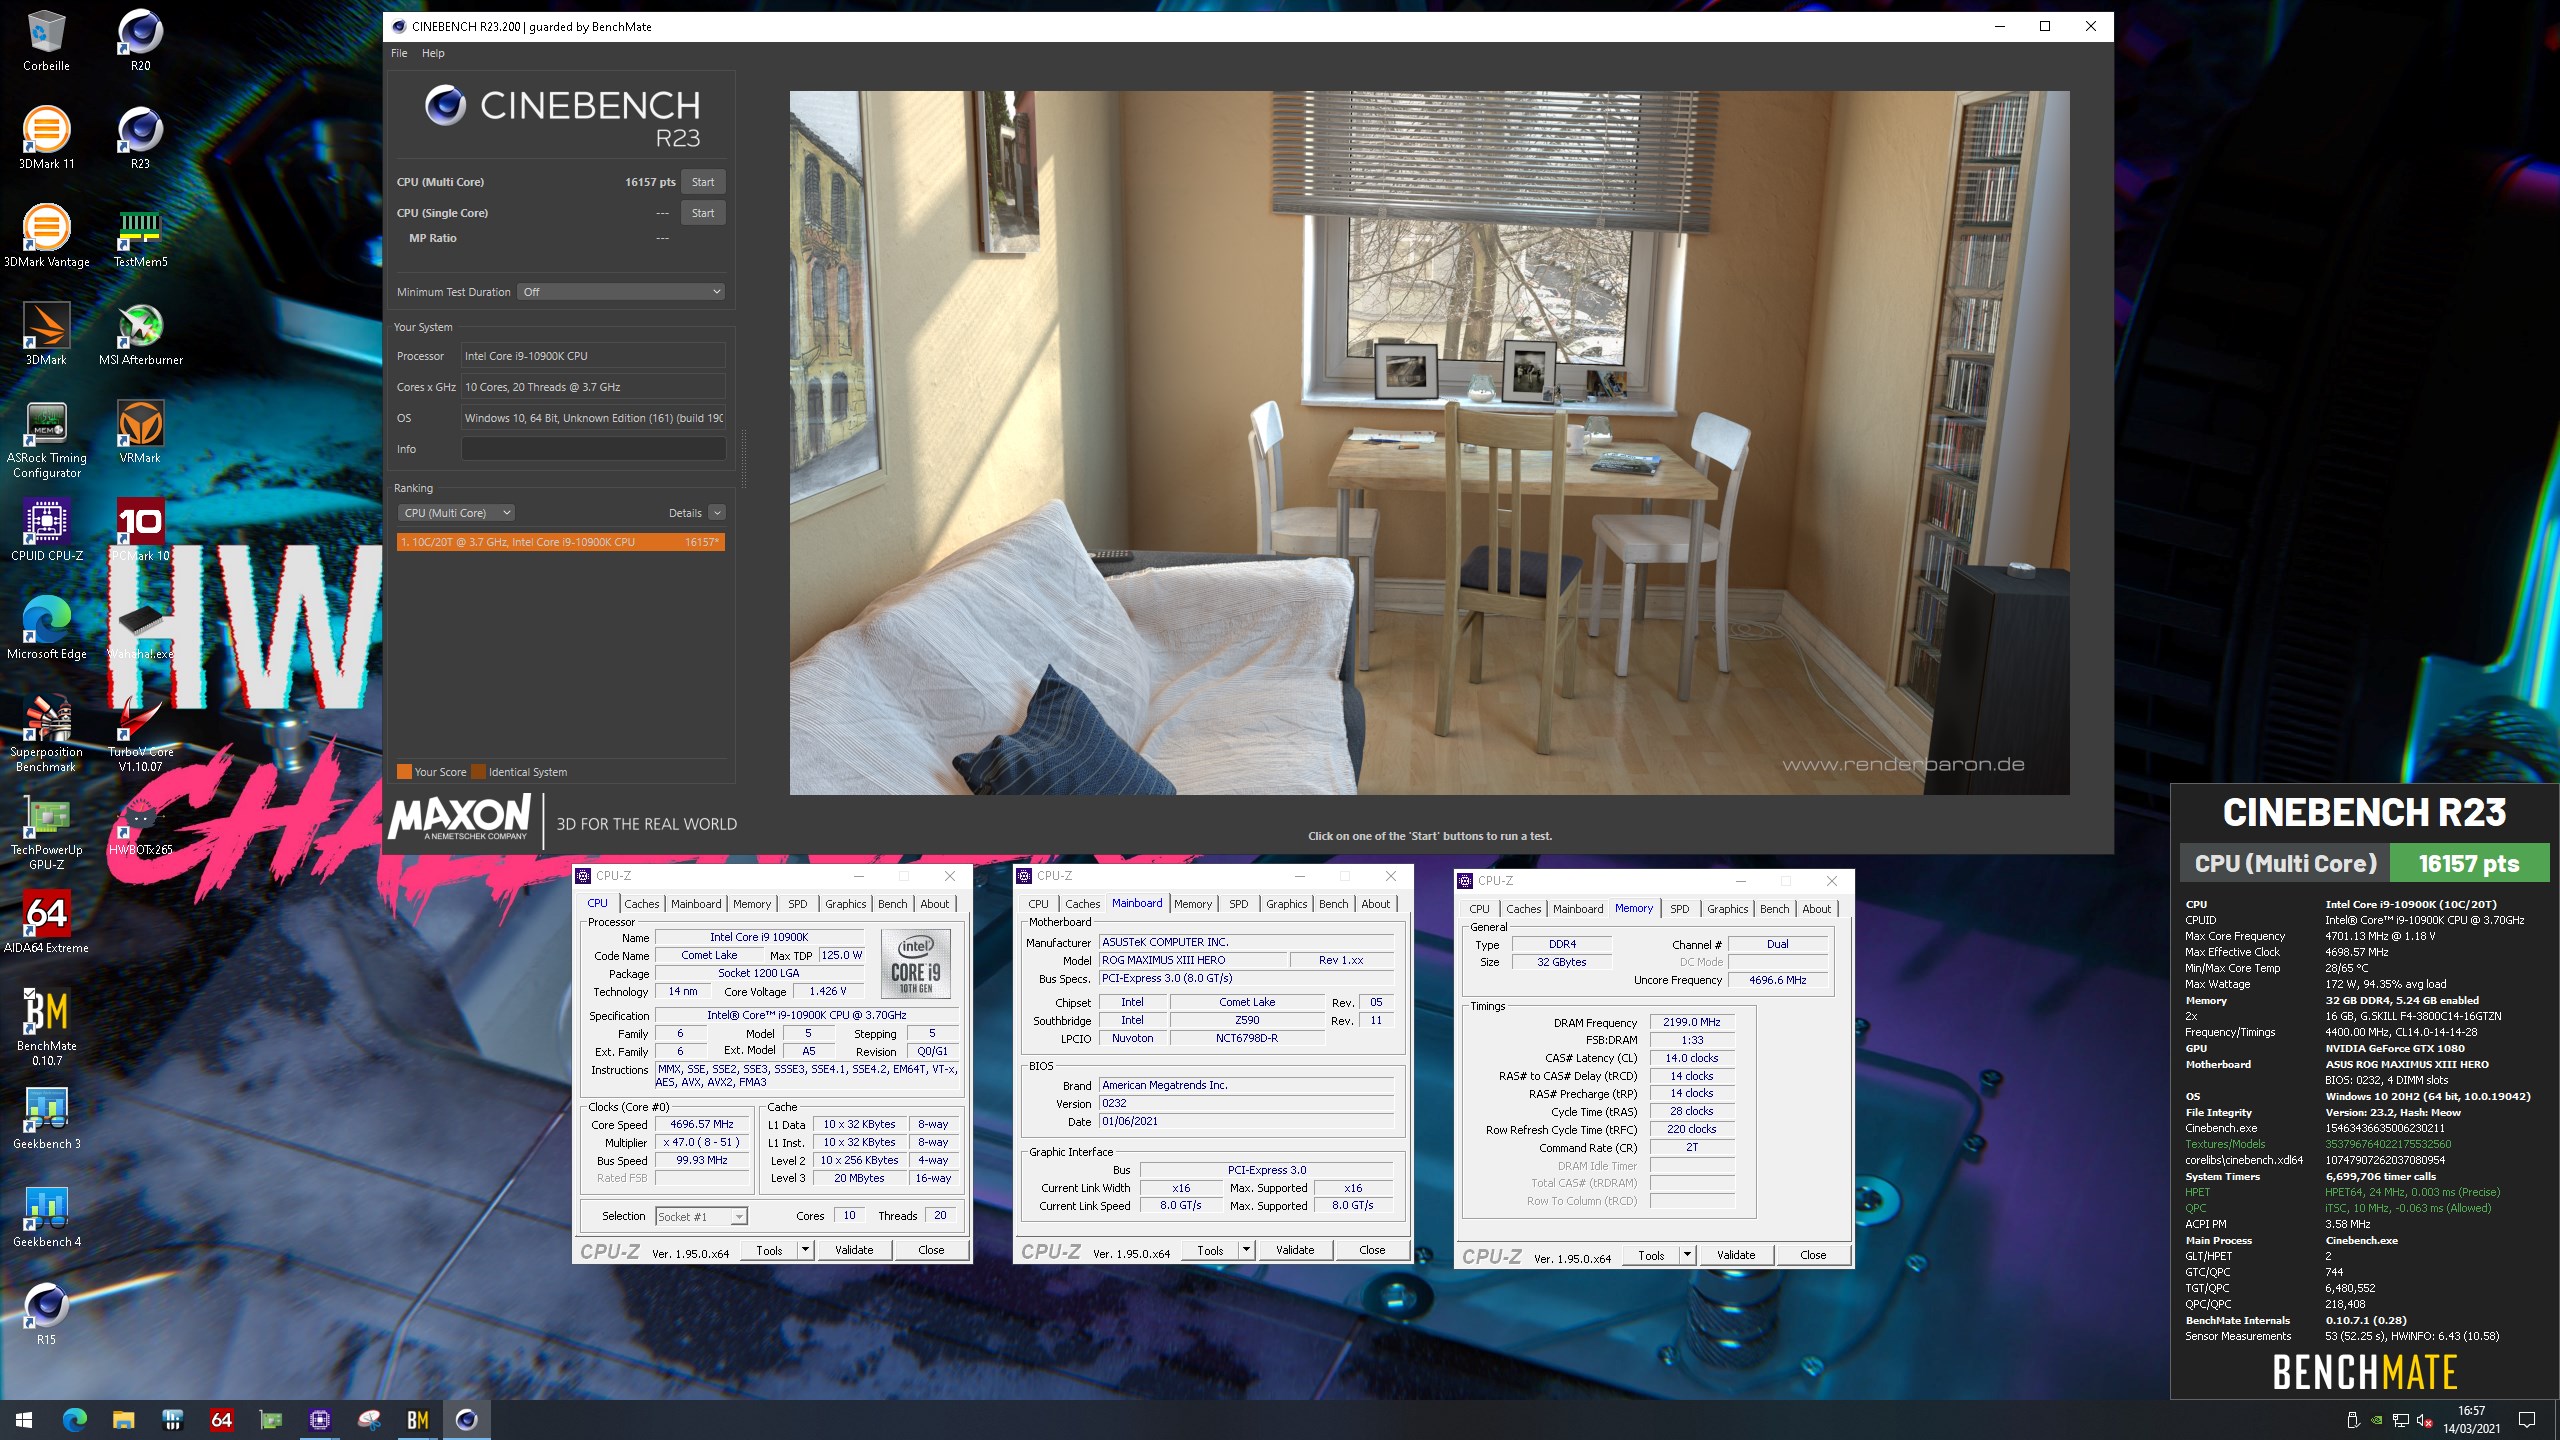The width and height of the screenshot is (2560, 1440).
Task: Launch the TestMem5 desktop icon
Action: tap(140, 237)
